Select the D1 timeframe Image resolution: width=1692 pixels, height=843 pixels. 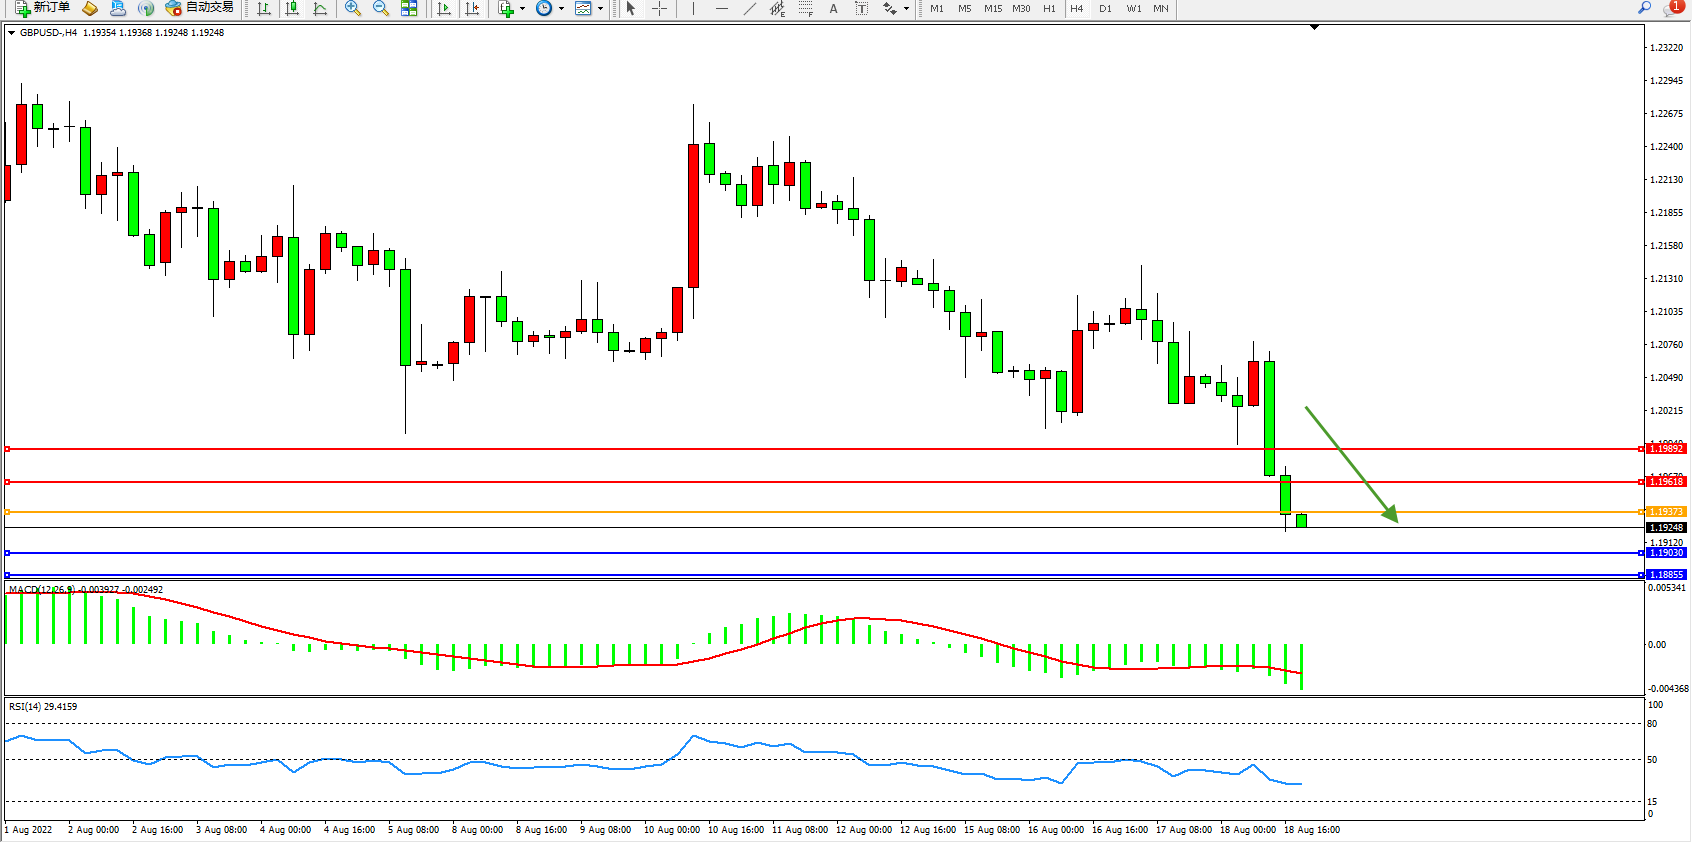(x=1105, y=8)
